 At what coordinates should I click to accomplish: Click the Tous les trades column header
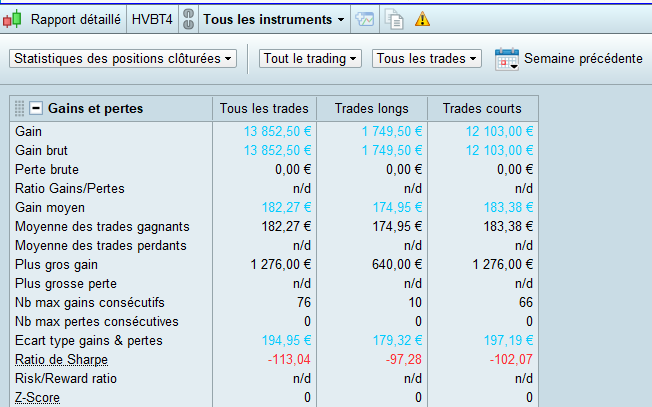(264, 109)
